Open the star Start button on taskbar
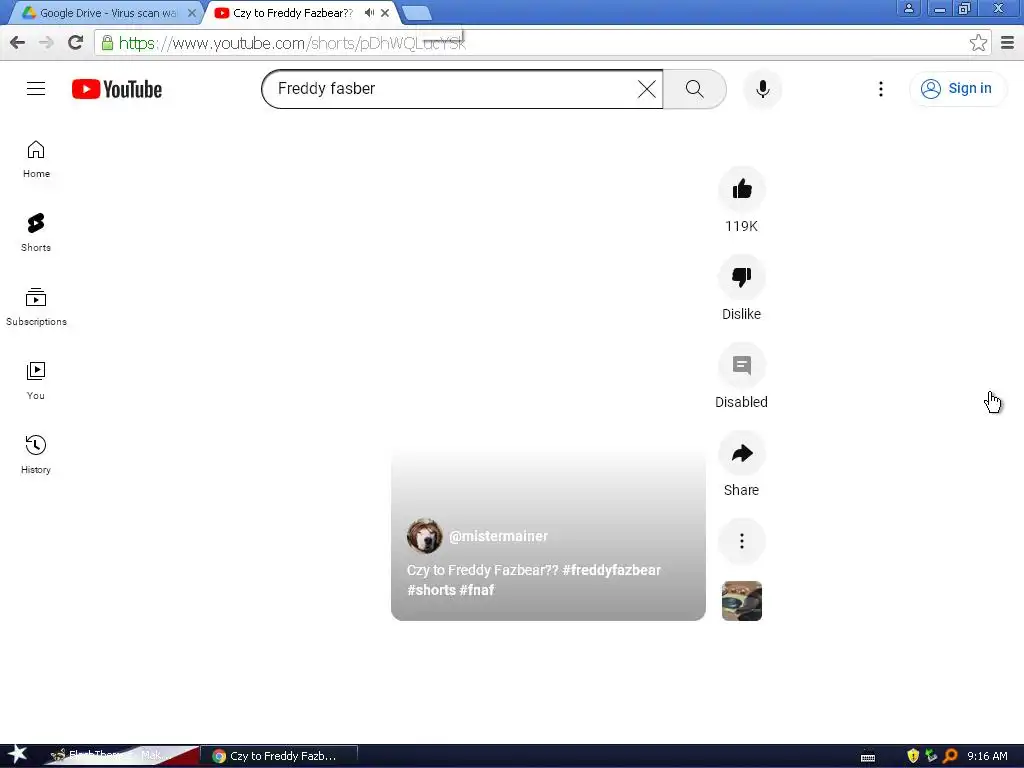 [x=17, y=755]
